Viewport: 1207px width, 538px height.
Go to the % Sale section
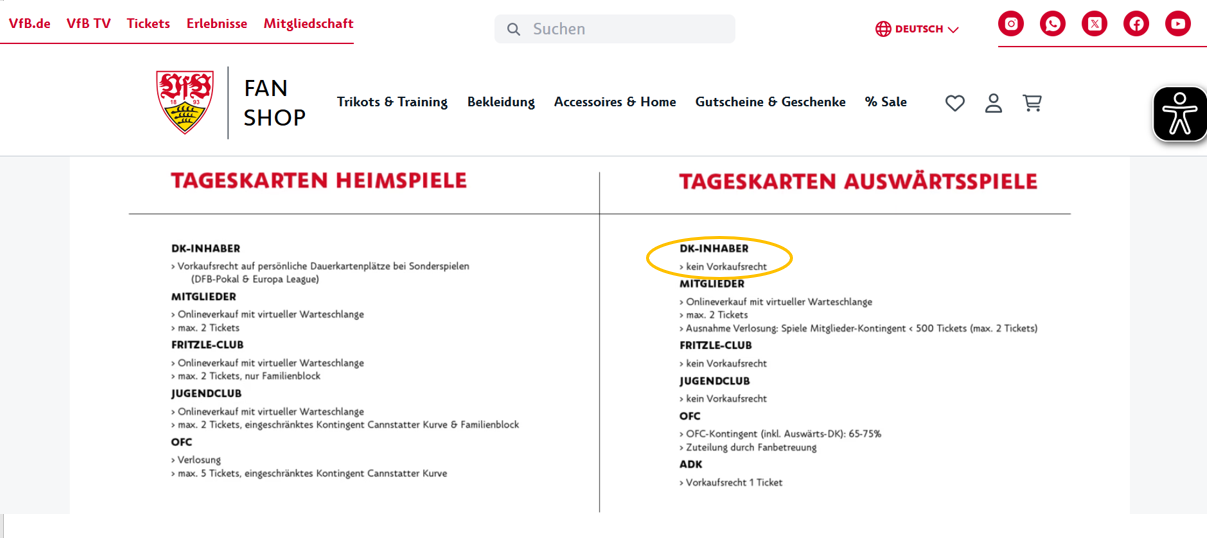tap(886, 102)
